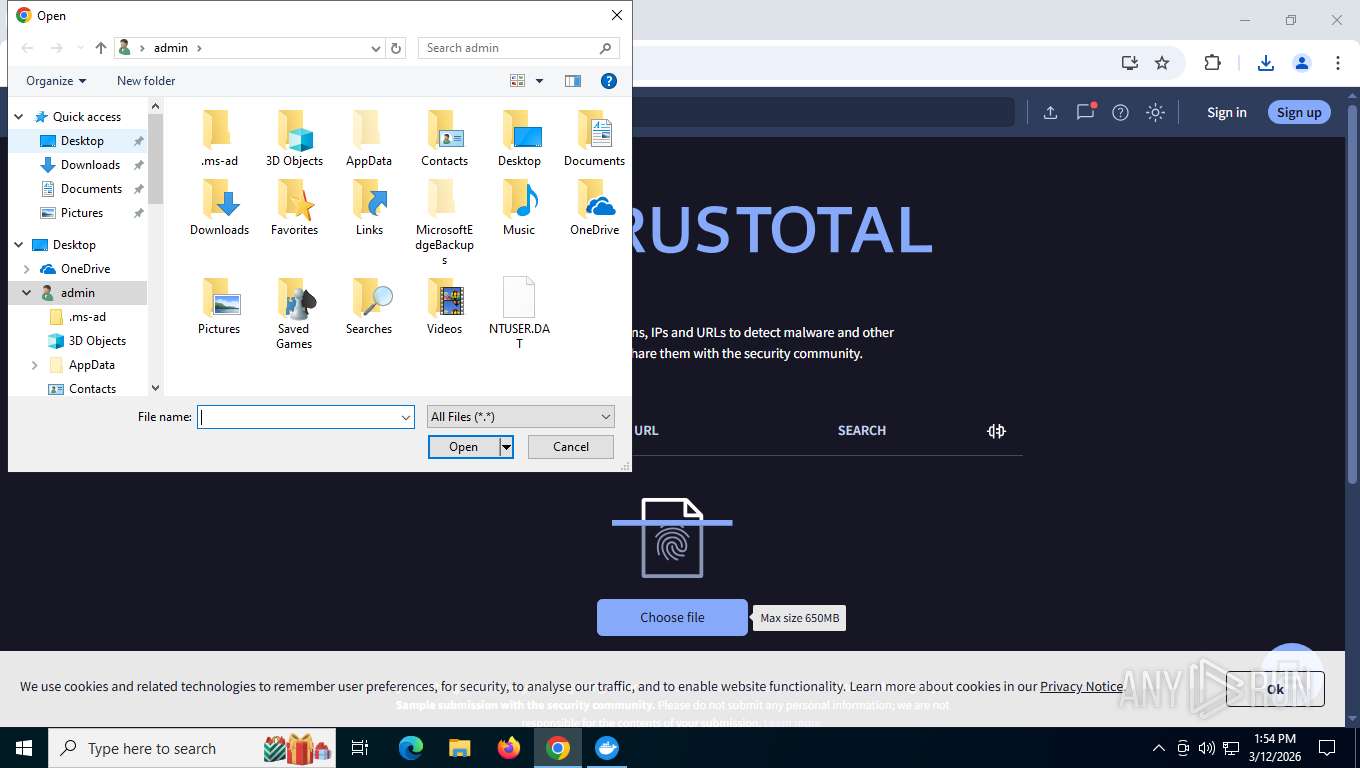Image resolution: width=1360 pixels, height=768 pixels.
Task: Open the All Files type dropdown
Action: pos(520,417)
